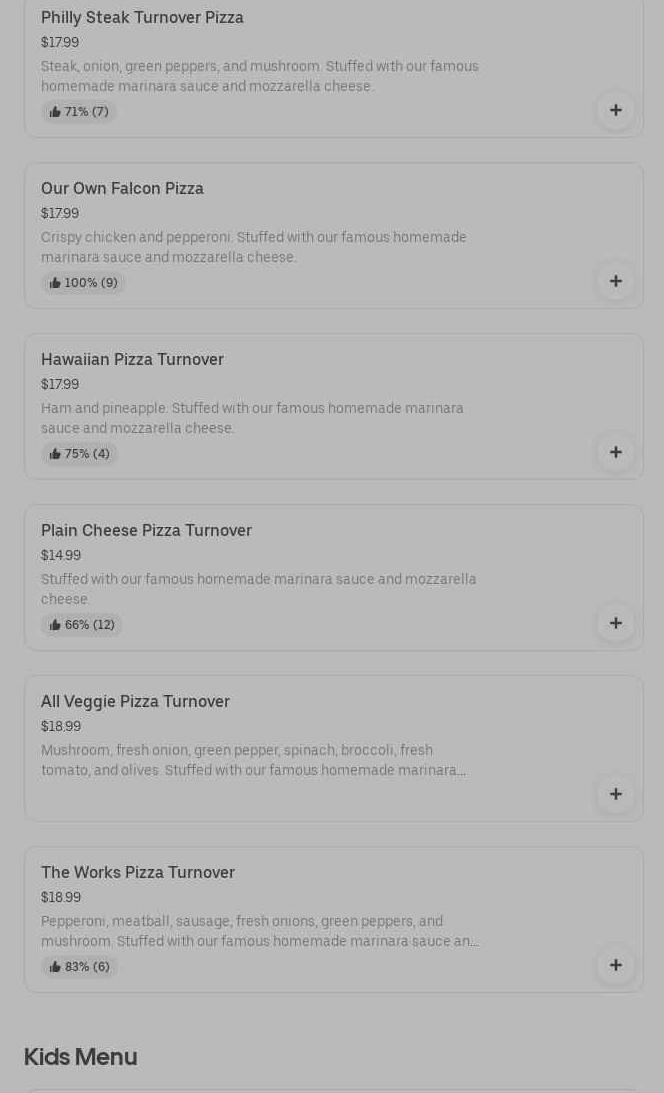View All Veggie Pizza Turnover details
The image size is (664, 1093).
pos(135,701)
